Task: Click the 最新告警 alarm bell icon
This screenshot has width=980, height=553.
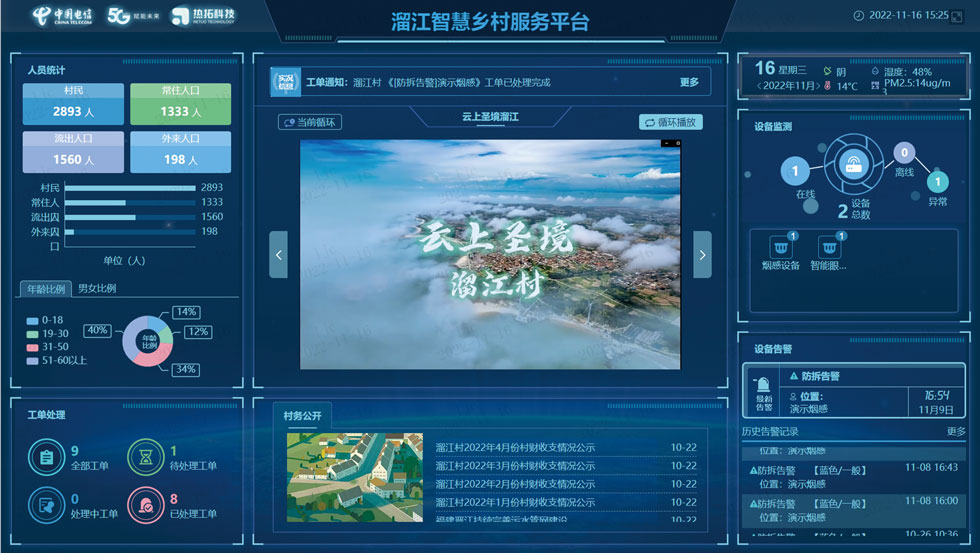Action: click(763, 384)
